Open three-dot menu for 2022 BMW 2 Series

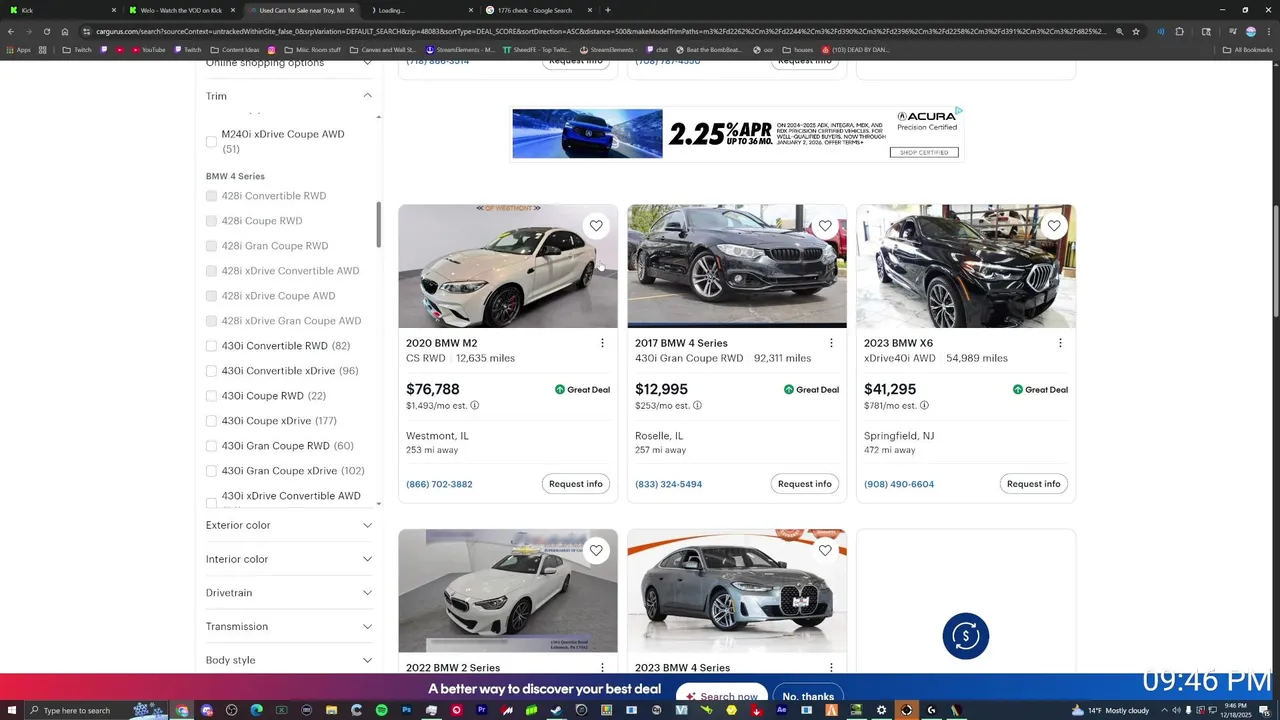(602, 667)
